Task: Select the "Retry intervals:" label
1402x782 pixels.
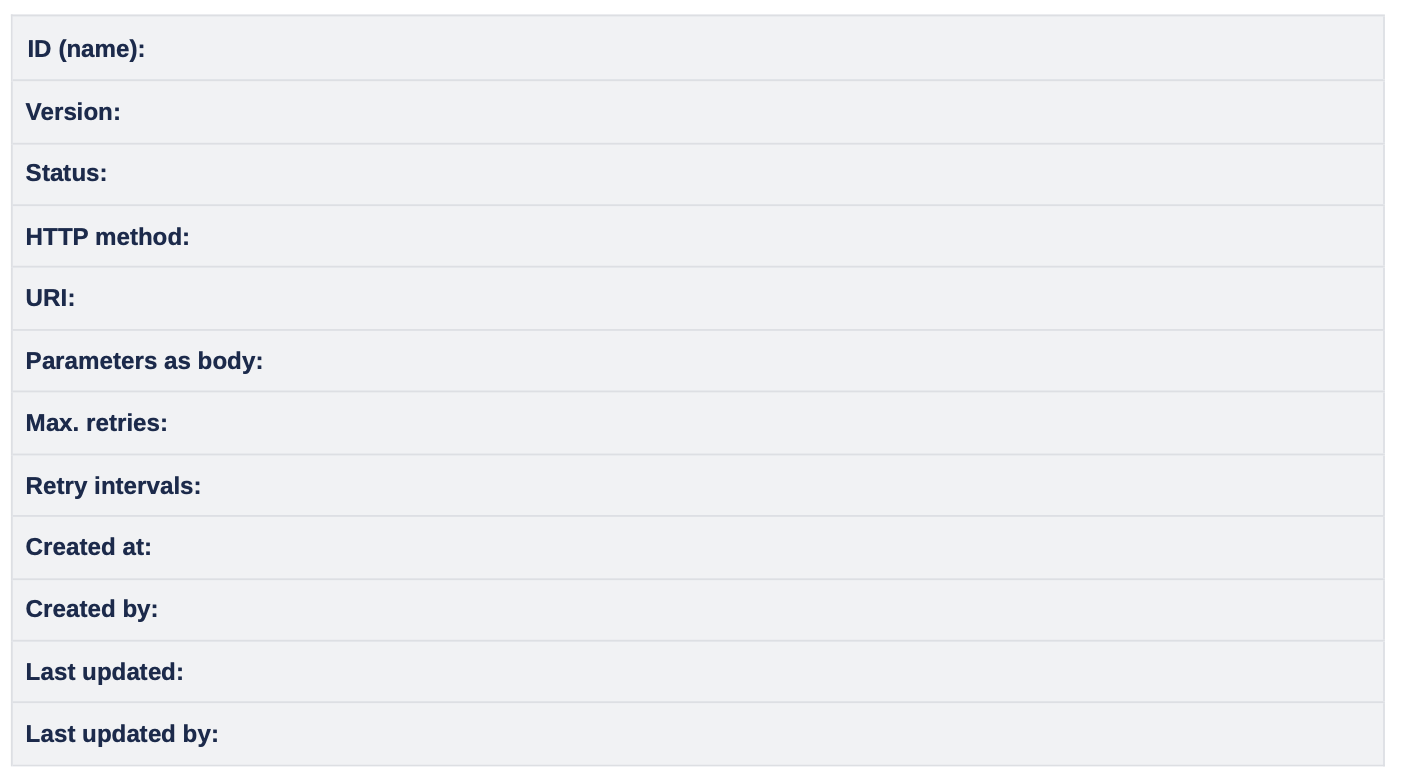Action: click(113, 486)
